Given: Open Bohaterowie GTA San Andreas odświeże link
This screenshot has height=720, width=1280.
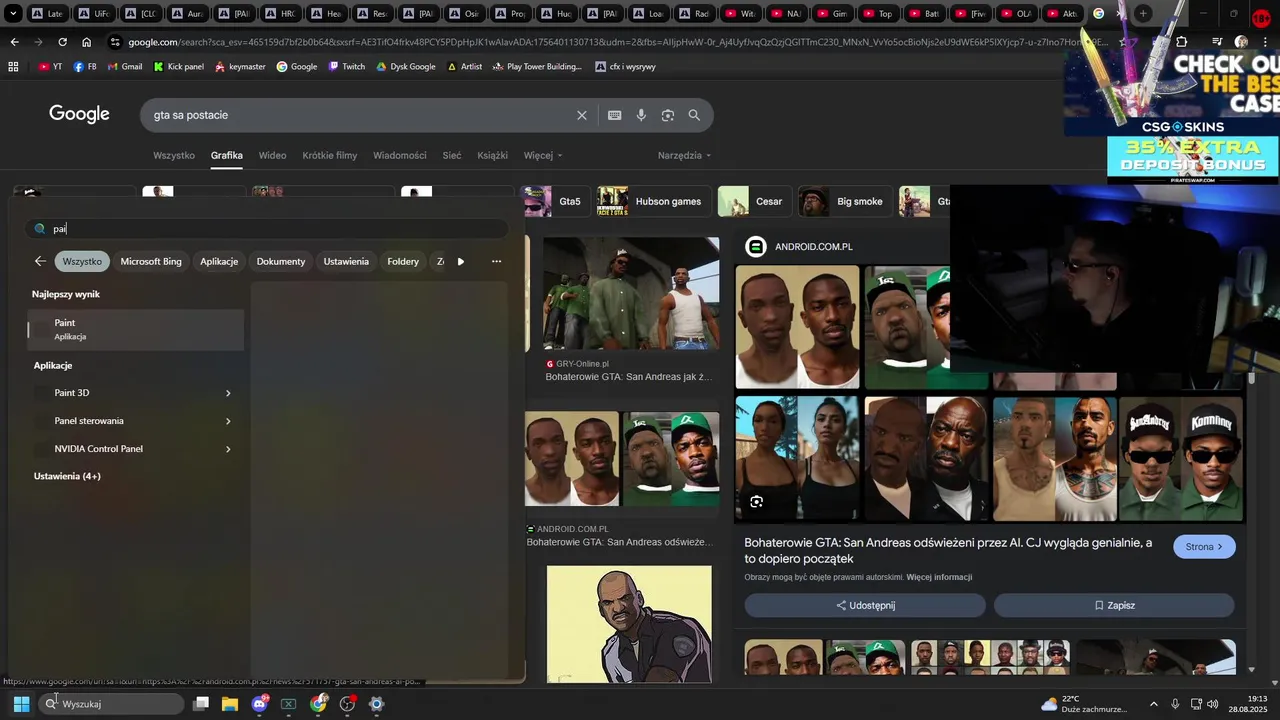Looking at the screenshot, I should click(x=618, y=542).
